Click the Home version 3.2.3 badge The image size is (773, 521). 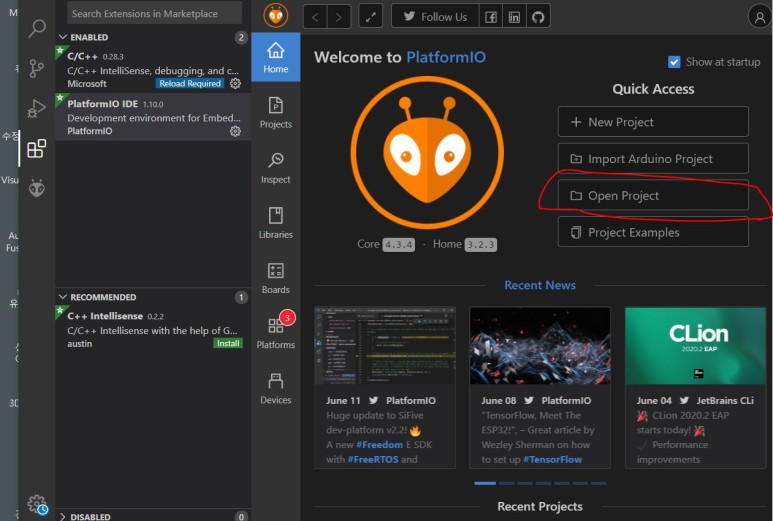481,245
